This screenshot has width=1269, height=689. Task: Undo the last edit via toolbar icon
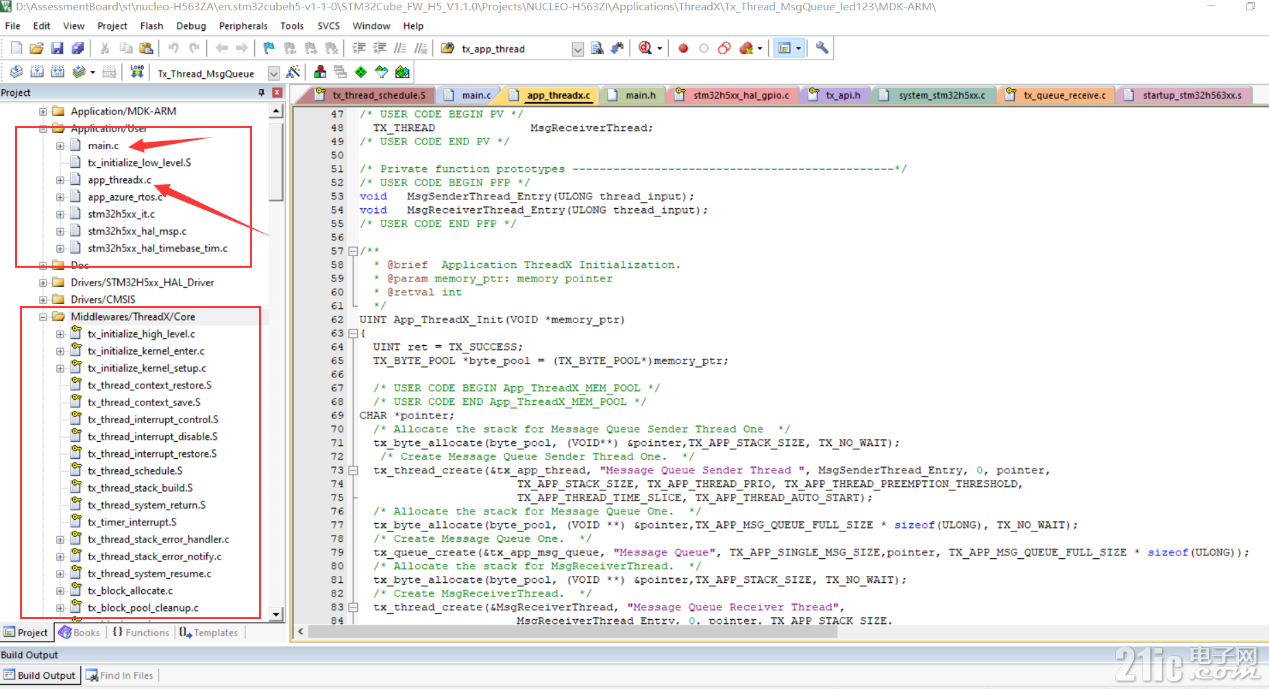coord(173,48)
